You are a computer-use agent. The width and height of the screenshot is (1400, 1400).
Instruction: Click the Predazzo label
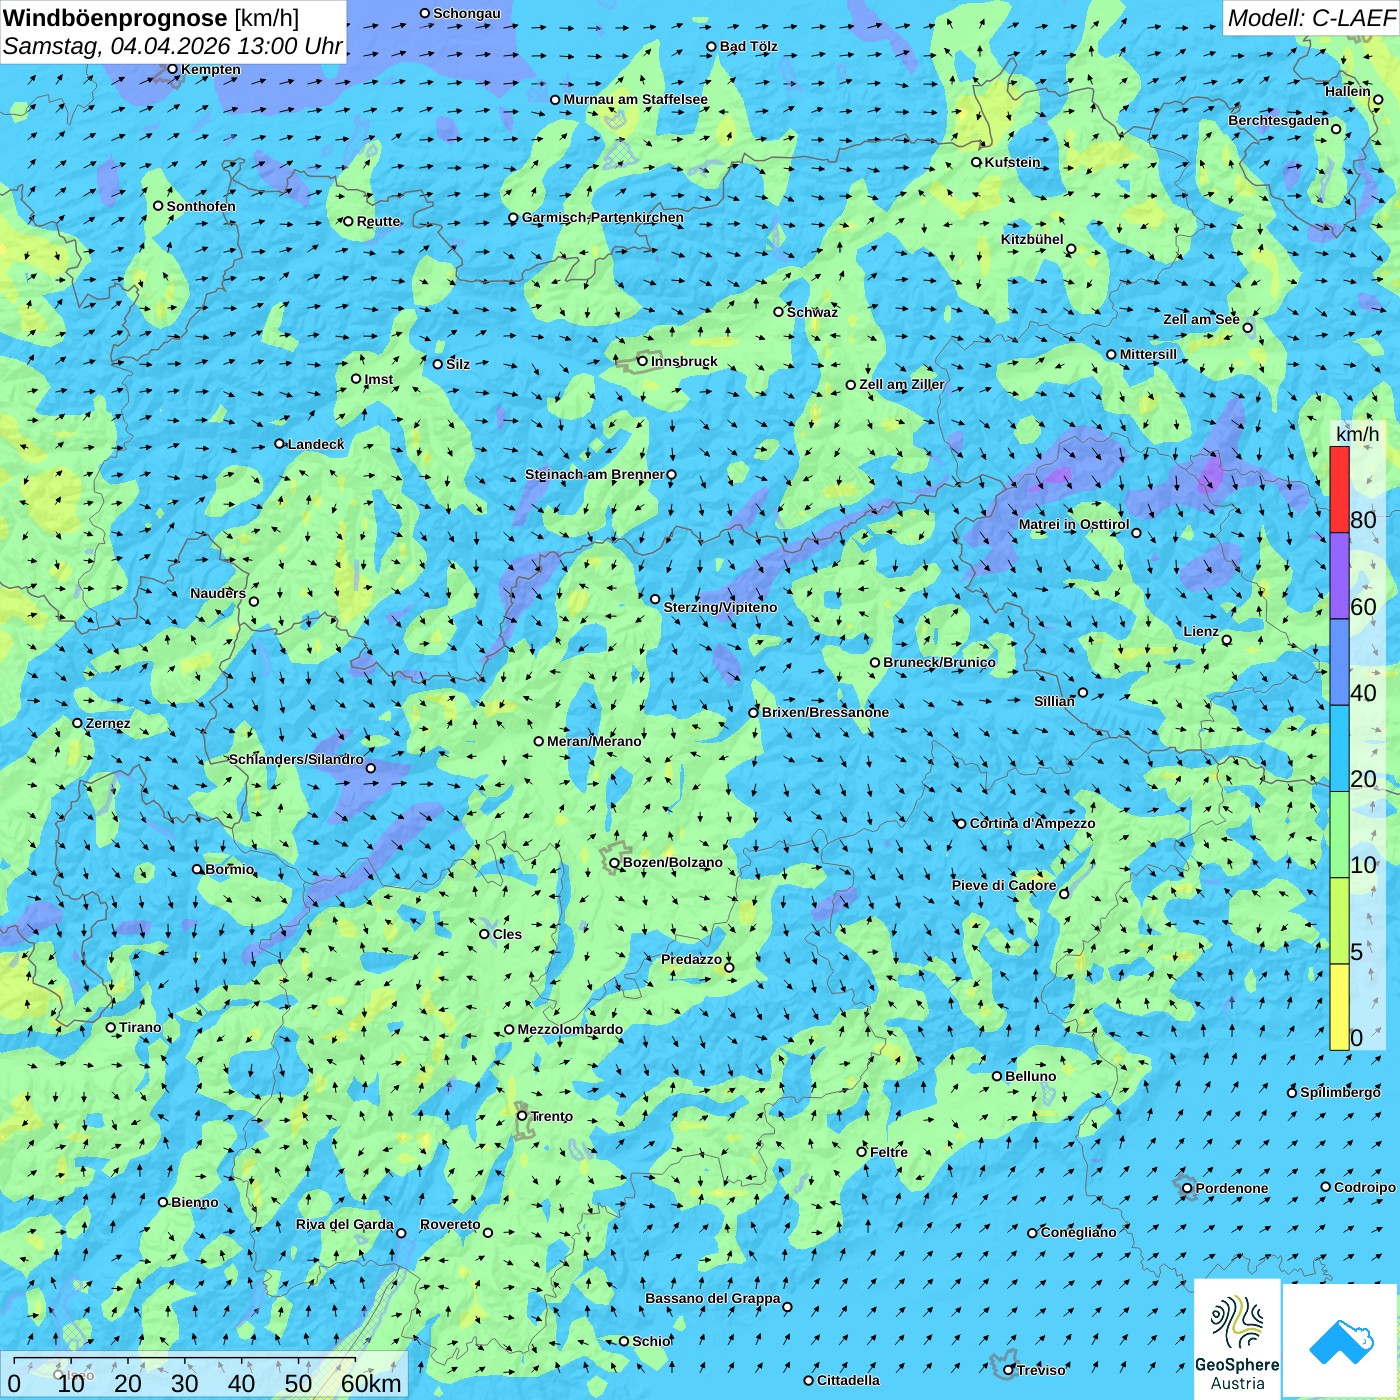(691, 959)
